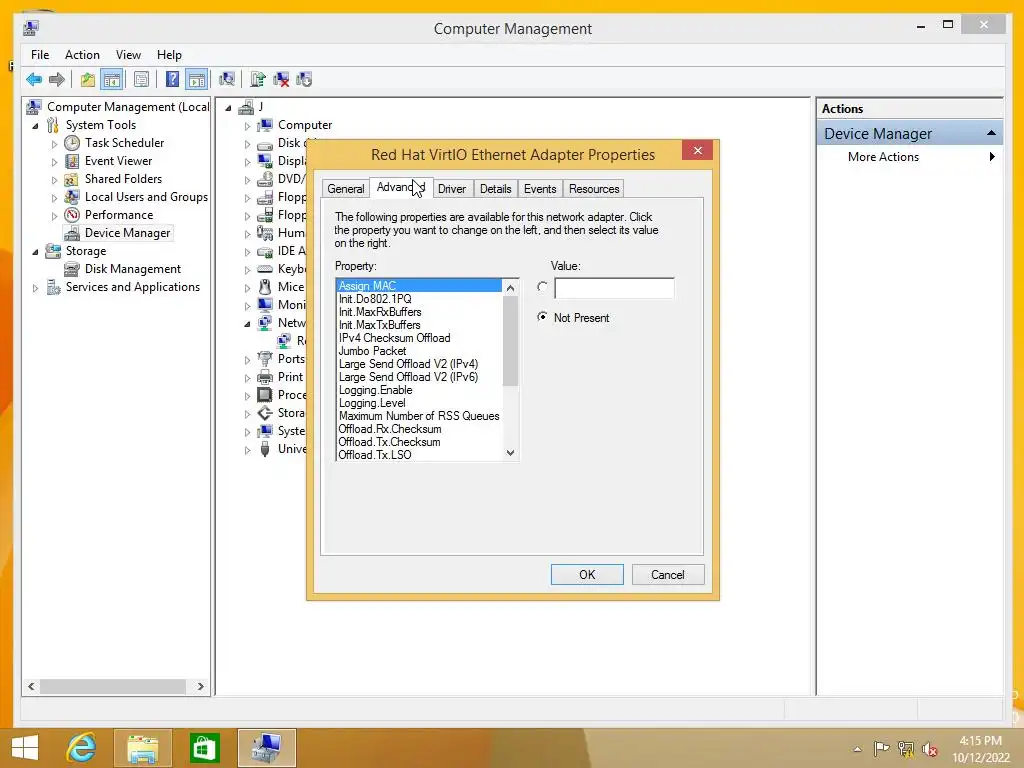Click Cancel in the adapter properties dialog

pos(667,575)
